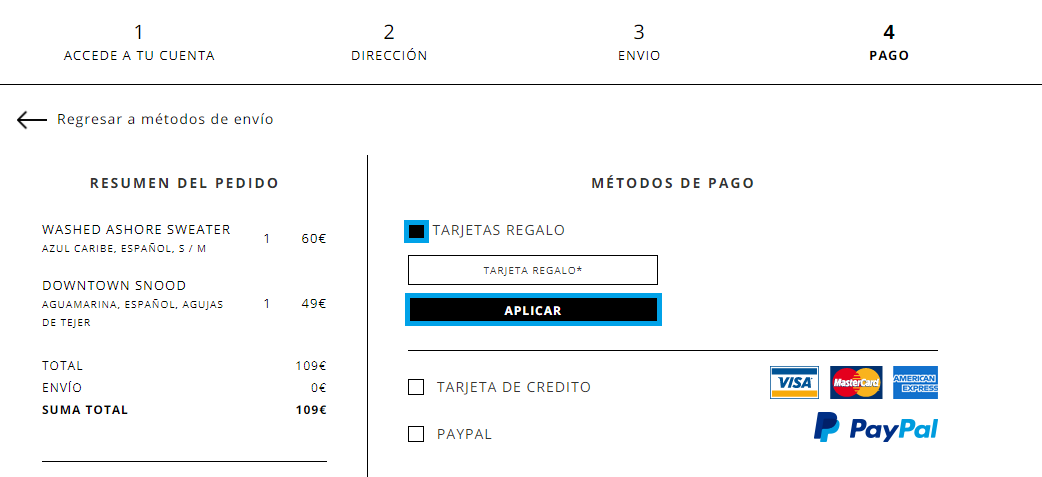Go to step 3 Envio
The image size is (1042, 477).
[639, 43]
